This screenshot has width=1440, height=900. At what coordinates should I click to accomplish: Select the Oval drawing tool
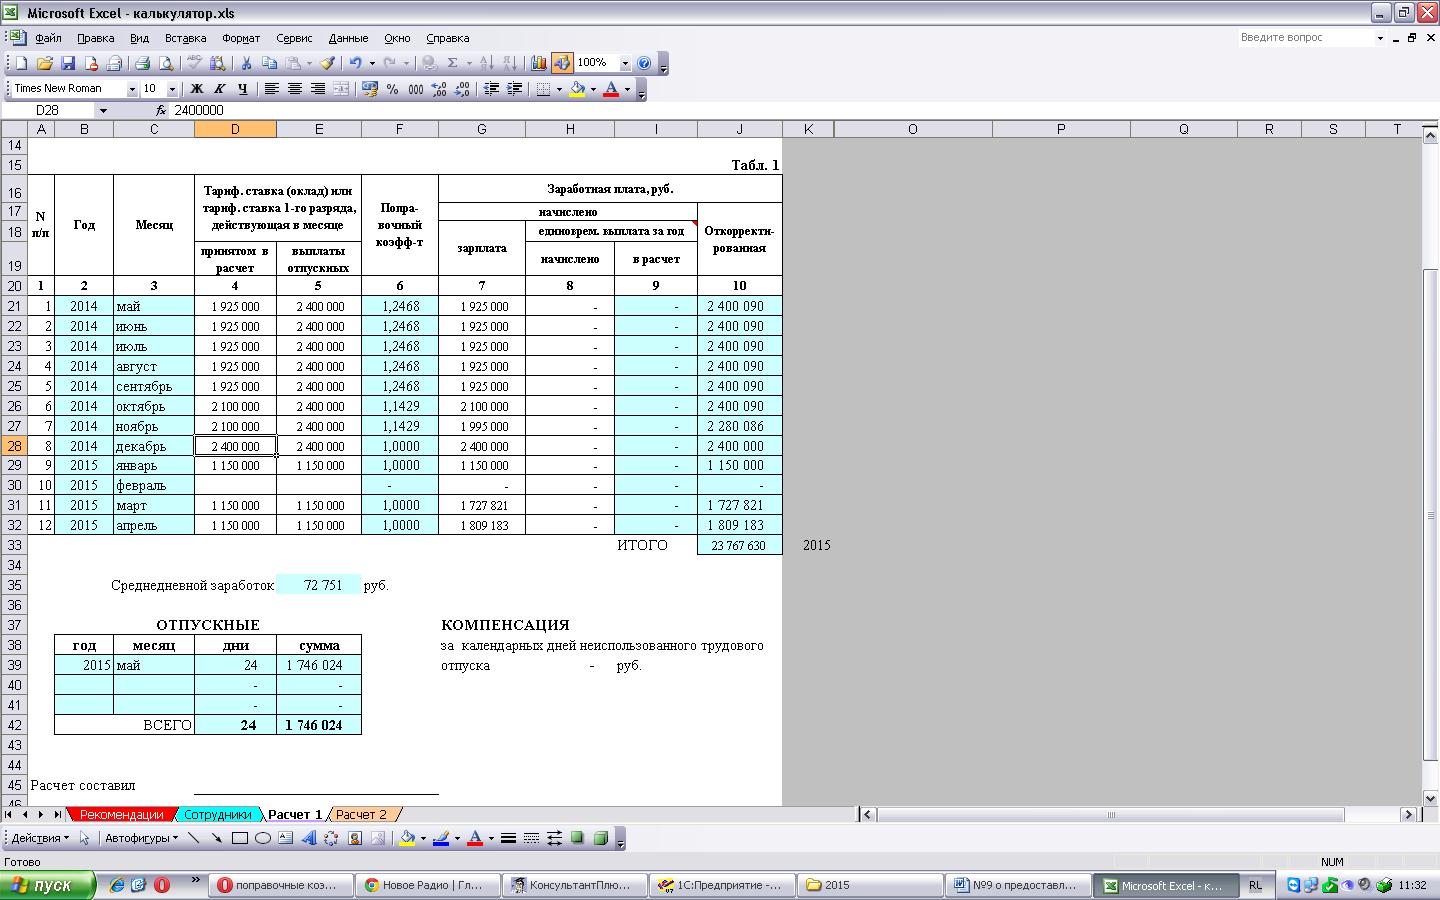point(263,838)
